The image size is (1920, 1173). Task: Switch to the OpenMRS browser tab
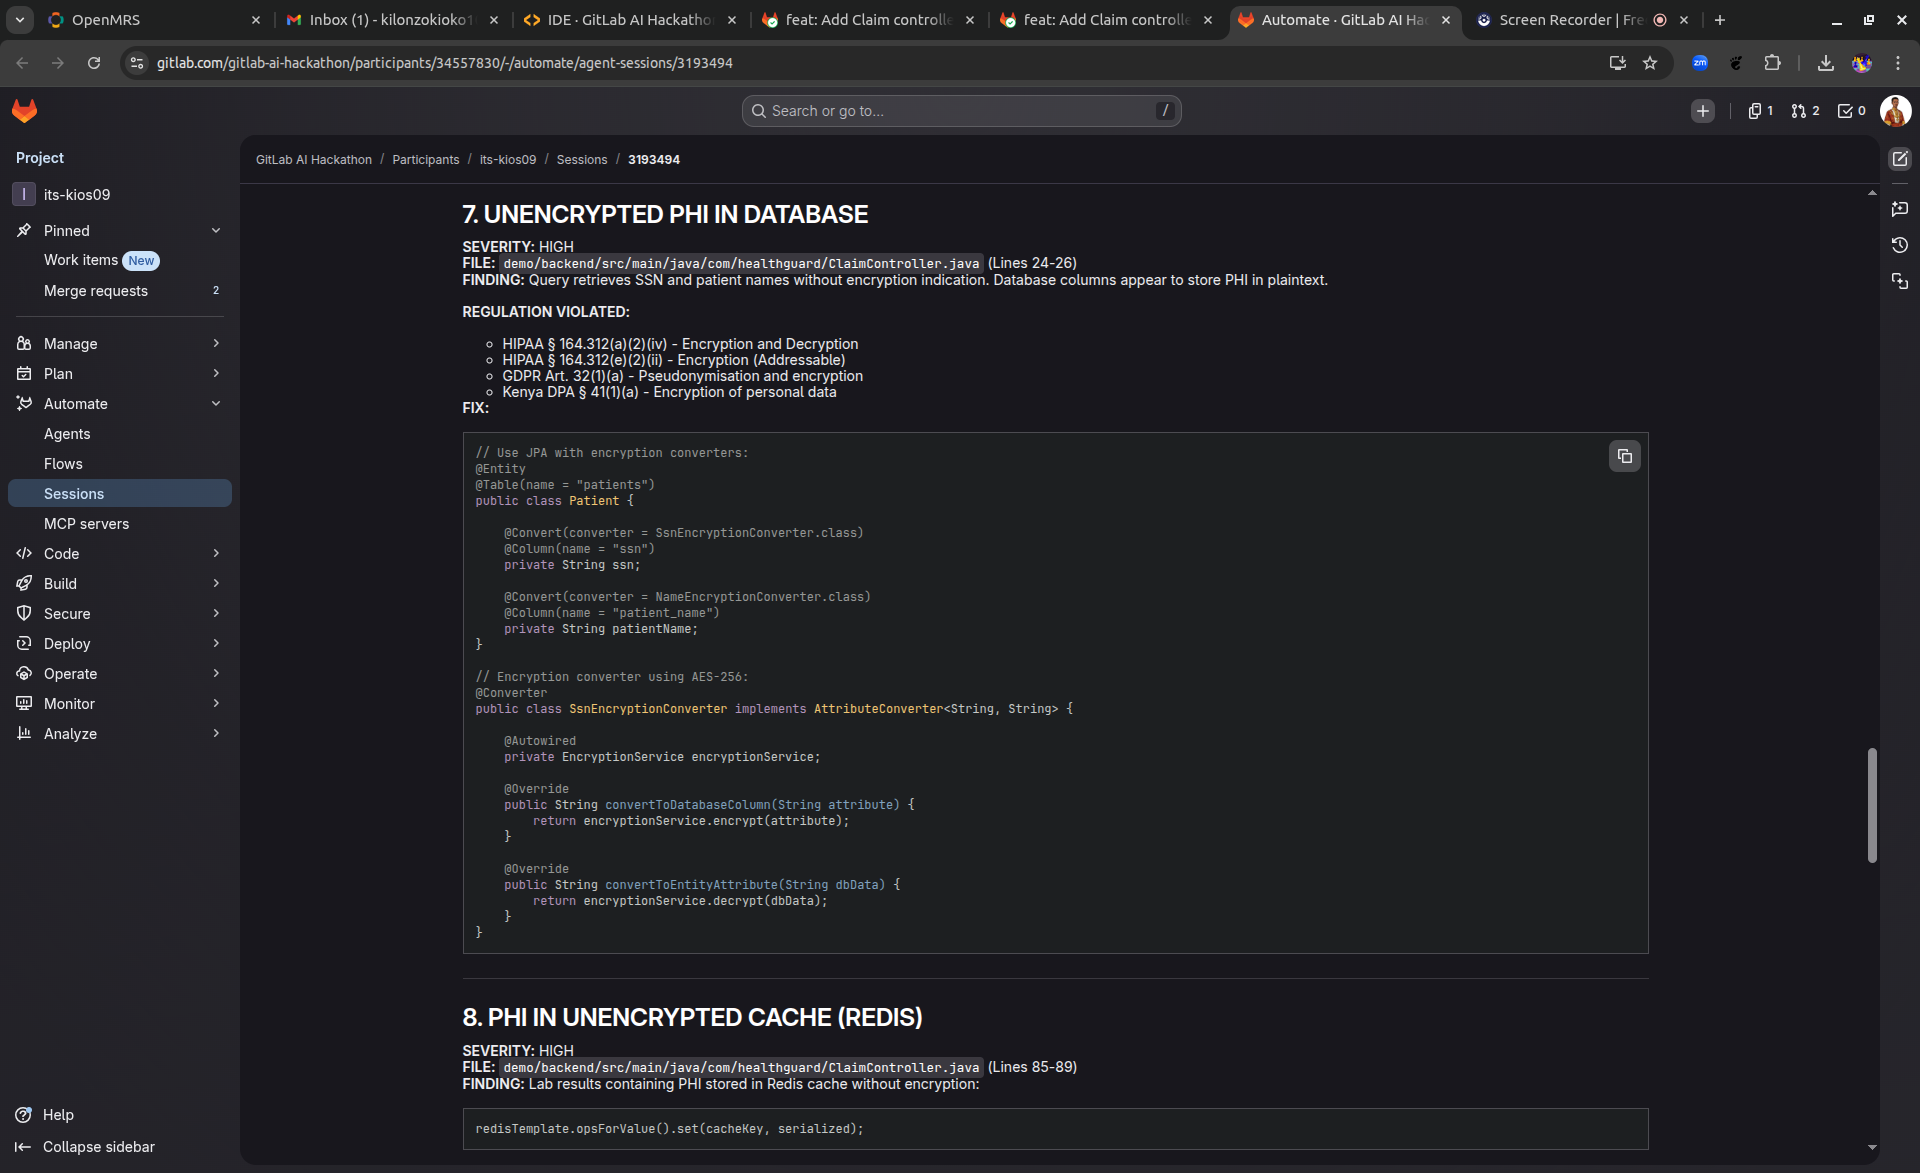pyautogui.click(x=140, y=20)
